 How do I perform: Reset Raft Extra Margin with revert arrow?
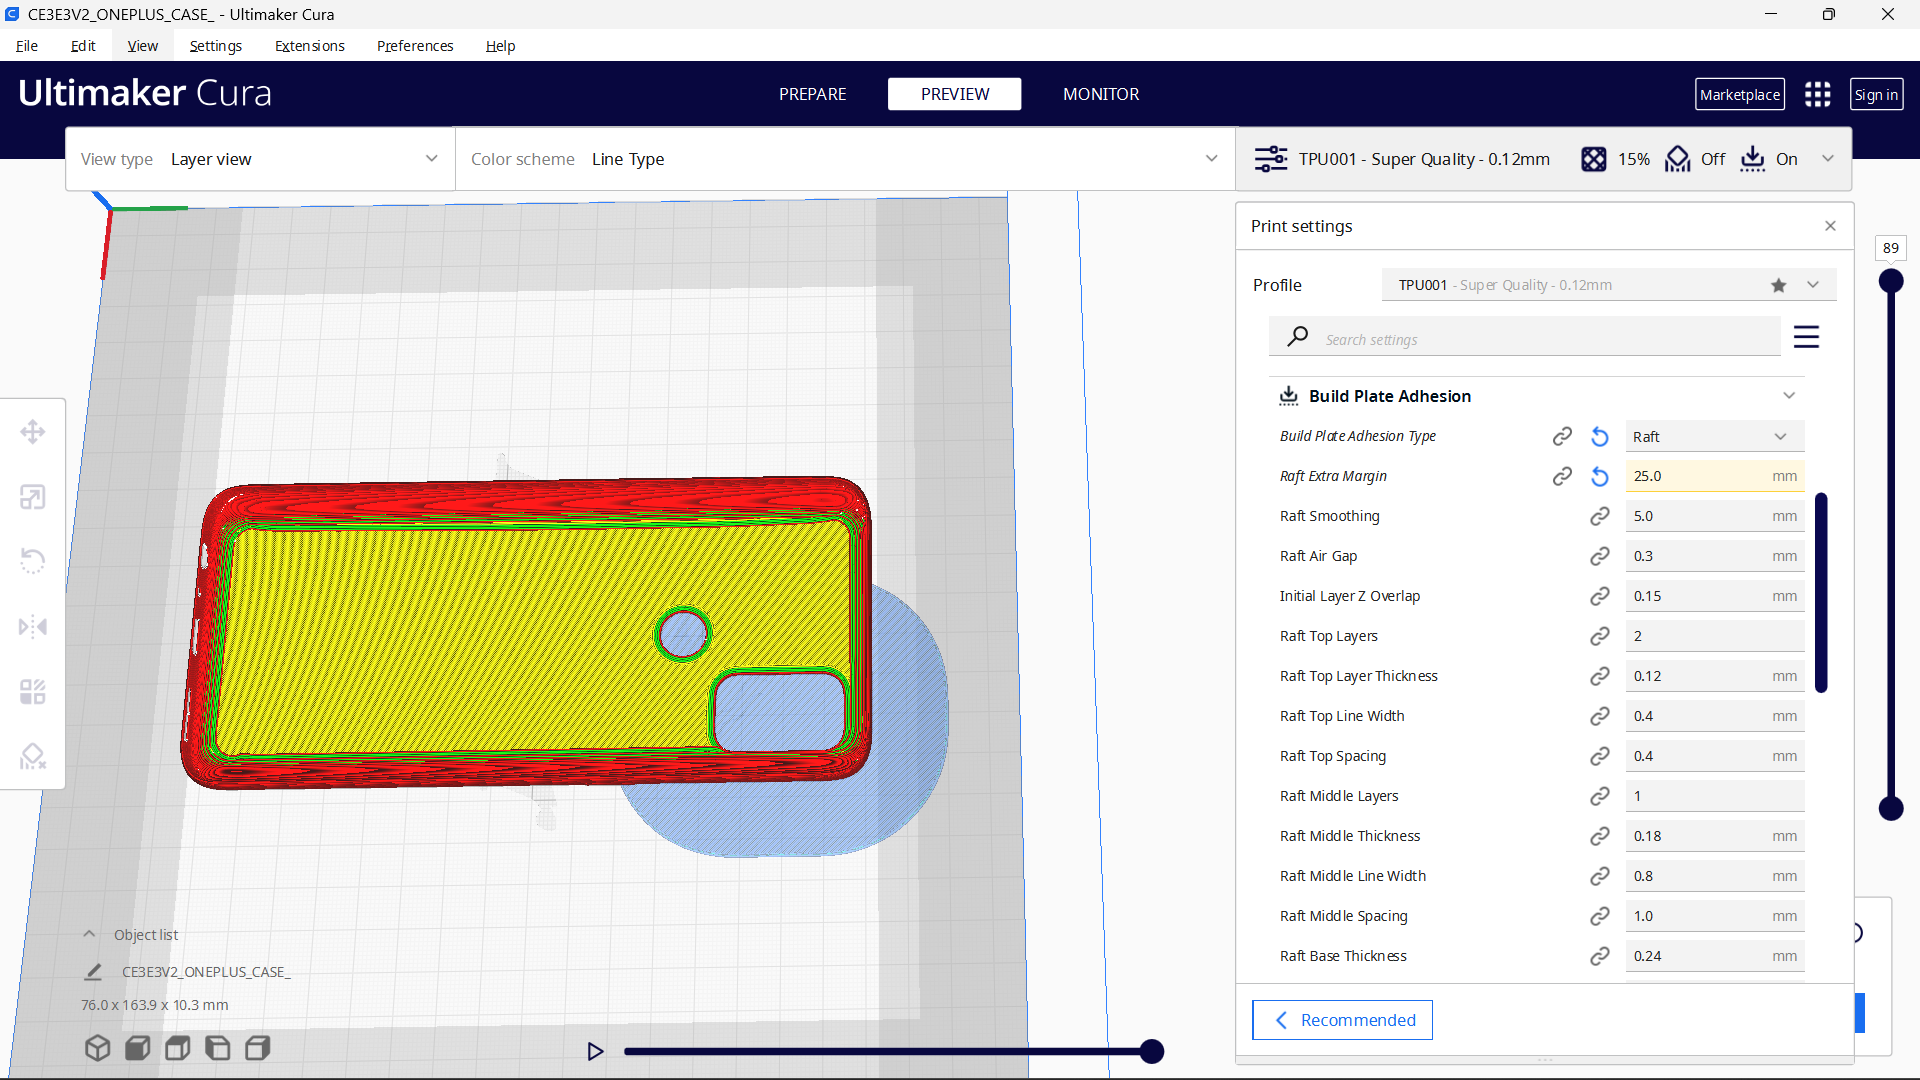1599,476
